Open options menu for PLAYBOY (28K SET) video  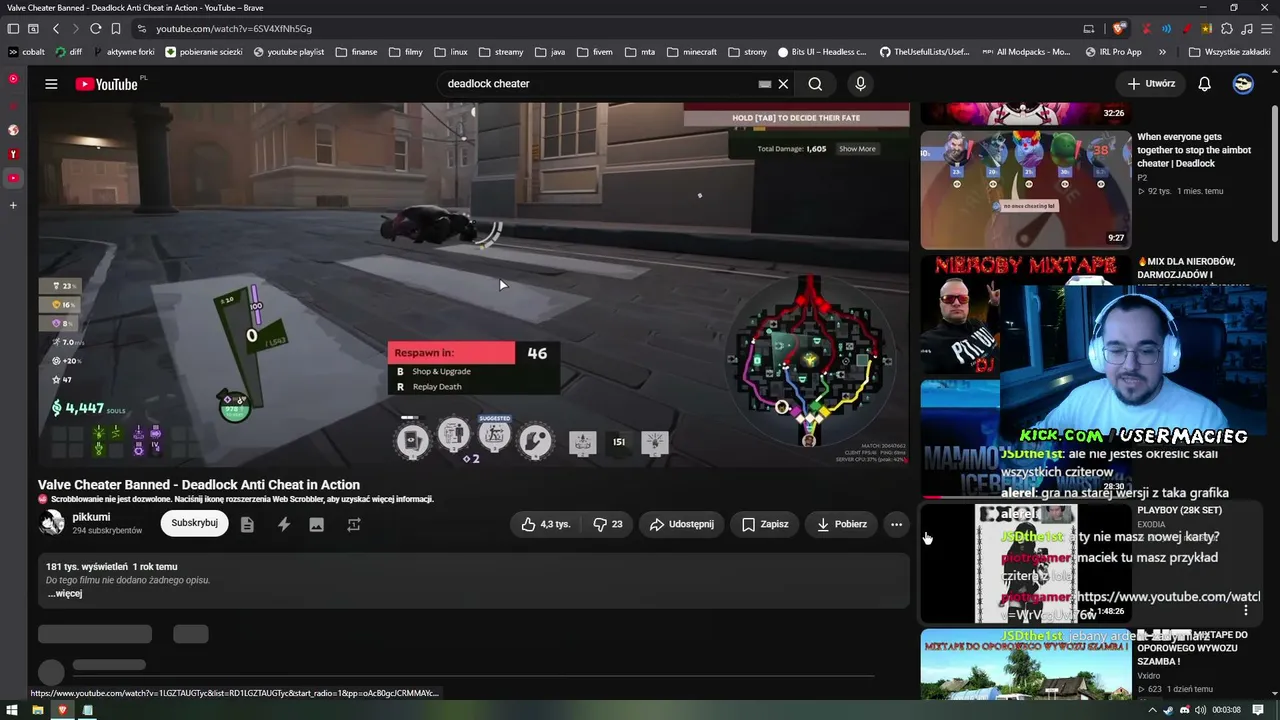point(1246,610)
